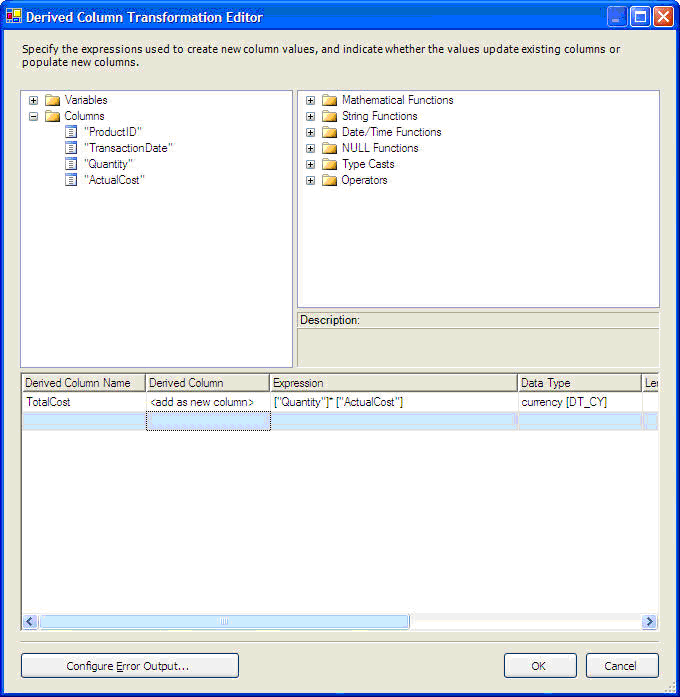Collapse the Columns tree node
Image resolution: width=680 pixels, height=697 pixels.
click(x=34, y=116)
